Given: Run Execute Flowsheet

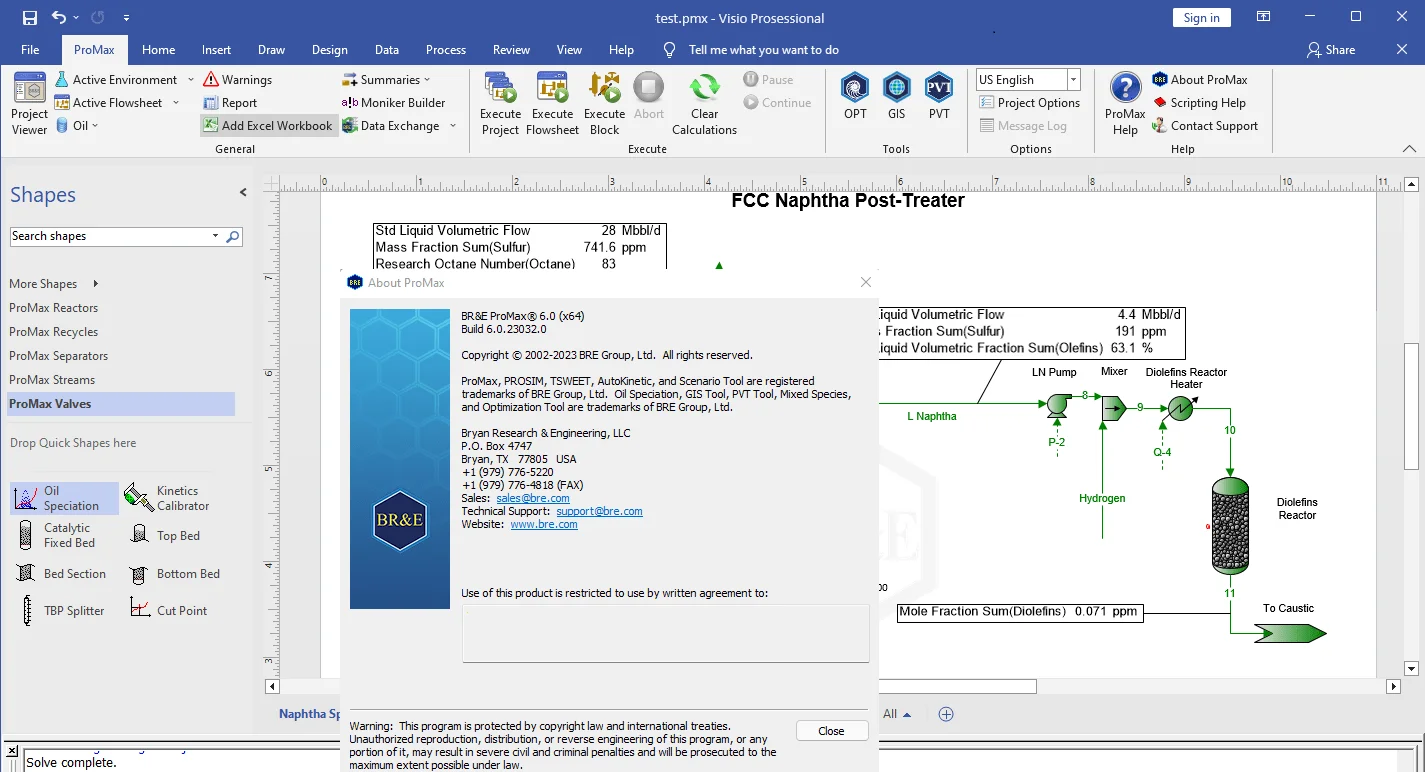Looking at the screenshot, I should pyautogui.click(x=552, y=104).
